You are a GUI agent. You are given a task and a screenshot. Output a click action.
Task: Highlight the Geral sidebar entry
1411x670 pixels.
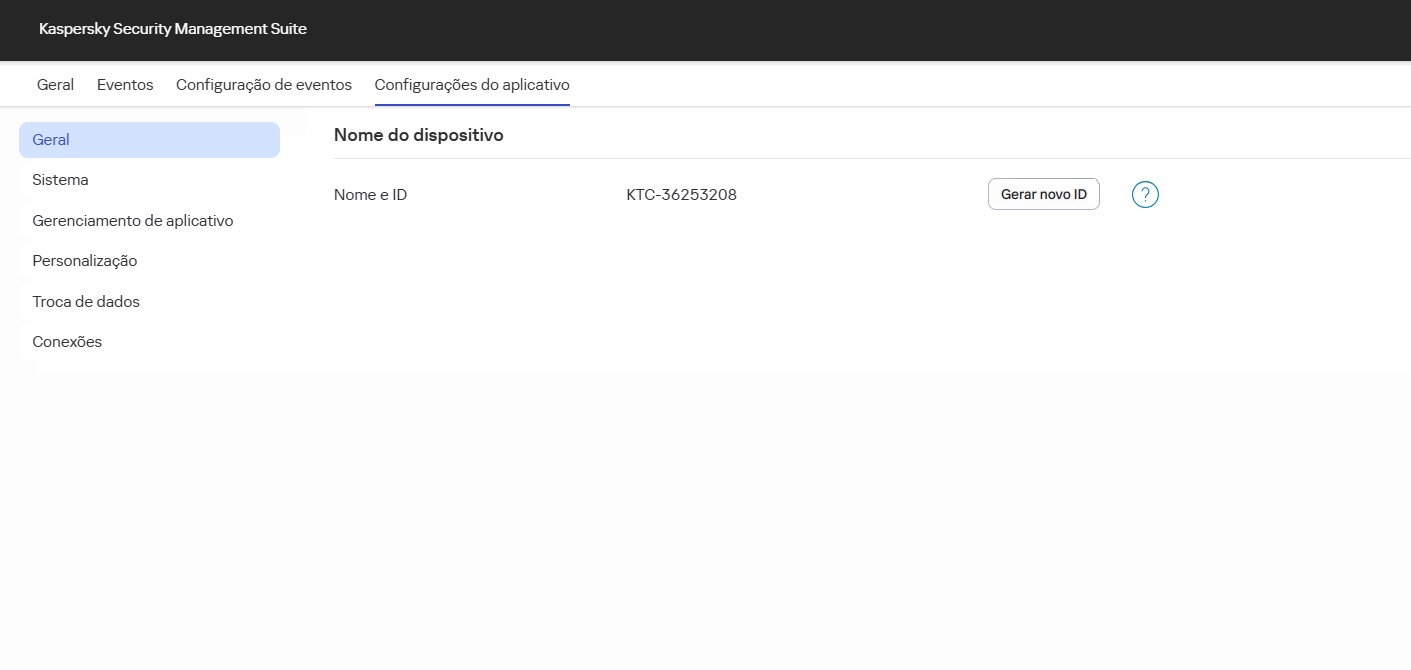coord(50,139)
